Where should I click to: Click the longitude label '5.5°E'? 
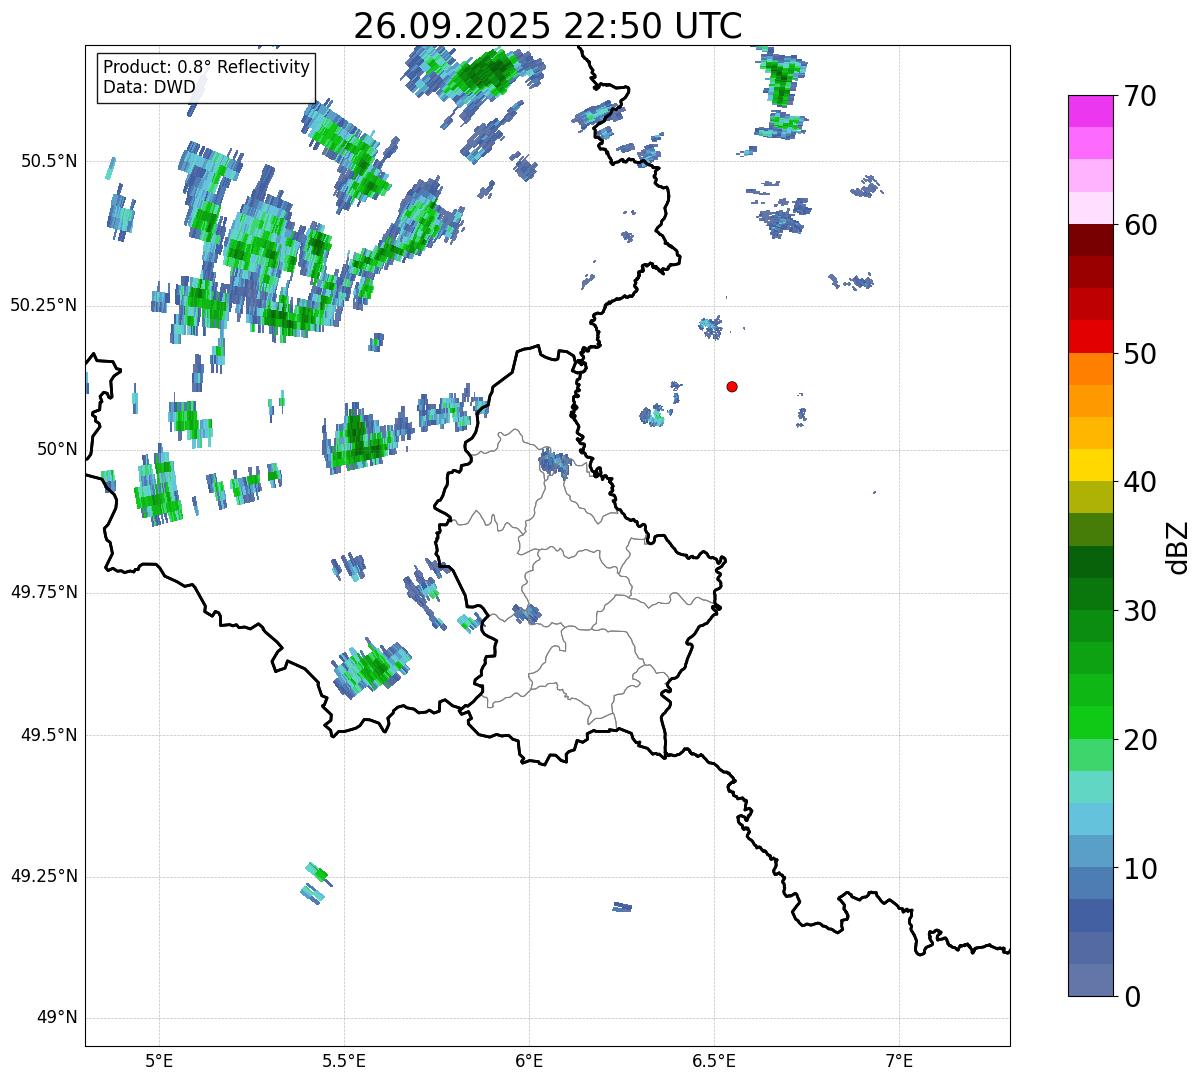(344, 1060)
